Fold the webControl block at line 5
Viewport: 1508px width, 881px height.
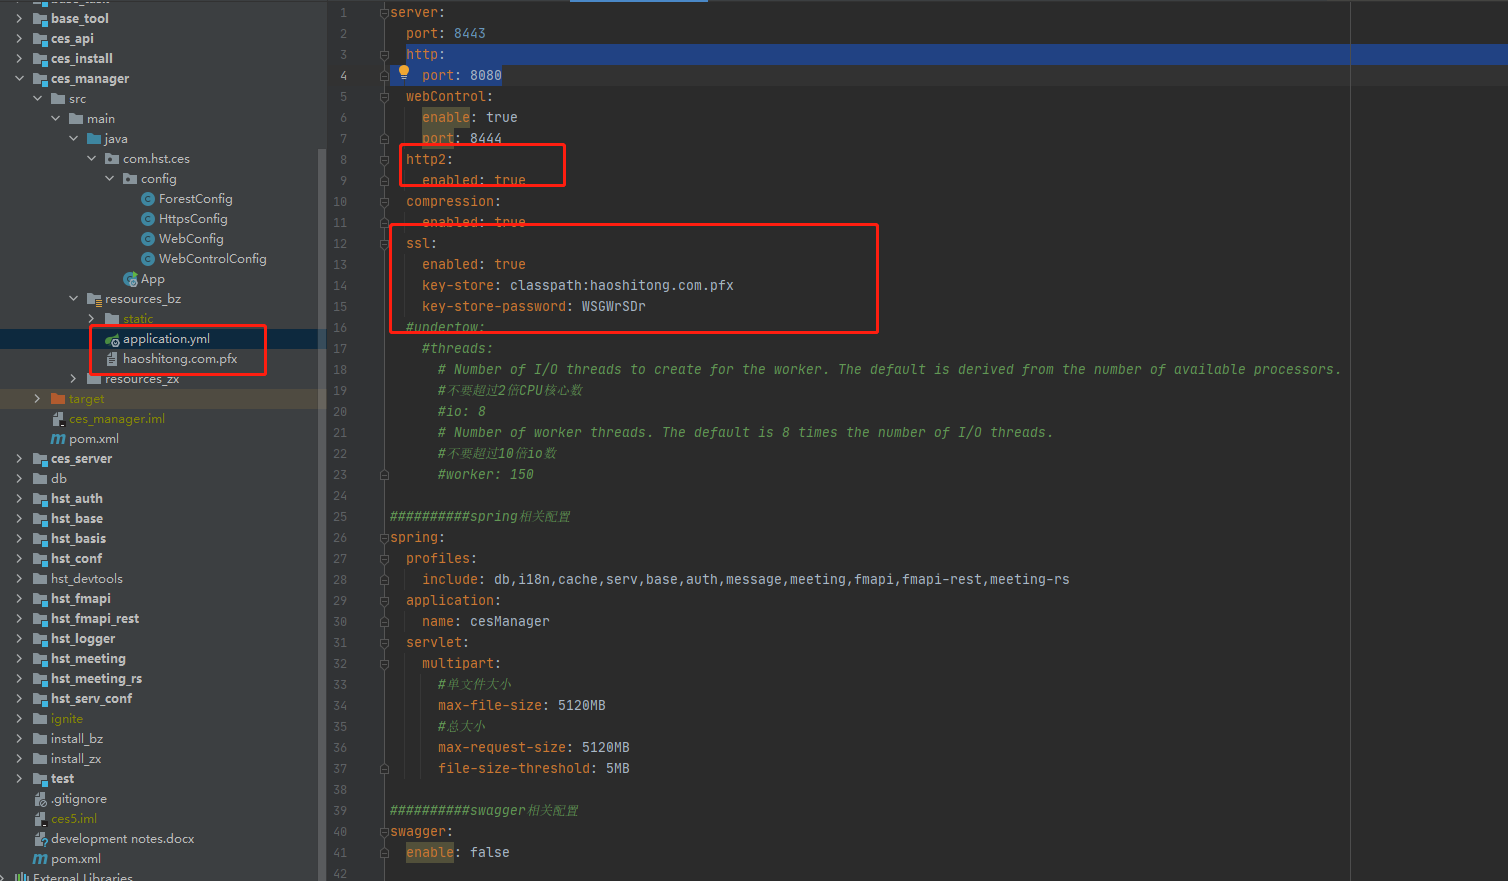(384, 97)
